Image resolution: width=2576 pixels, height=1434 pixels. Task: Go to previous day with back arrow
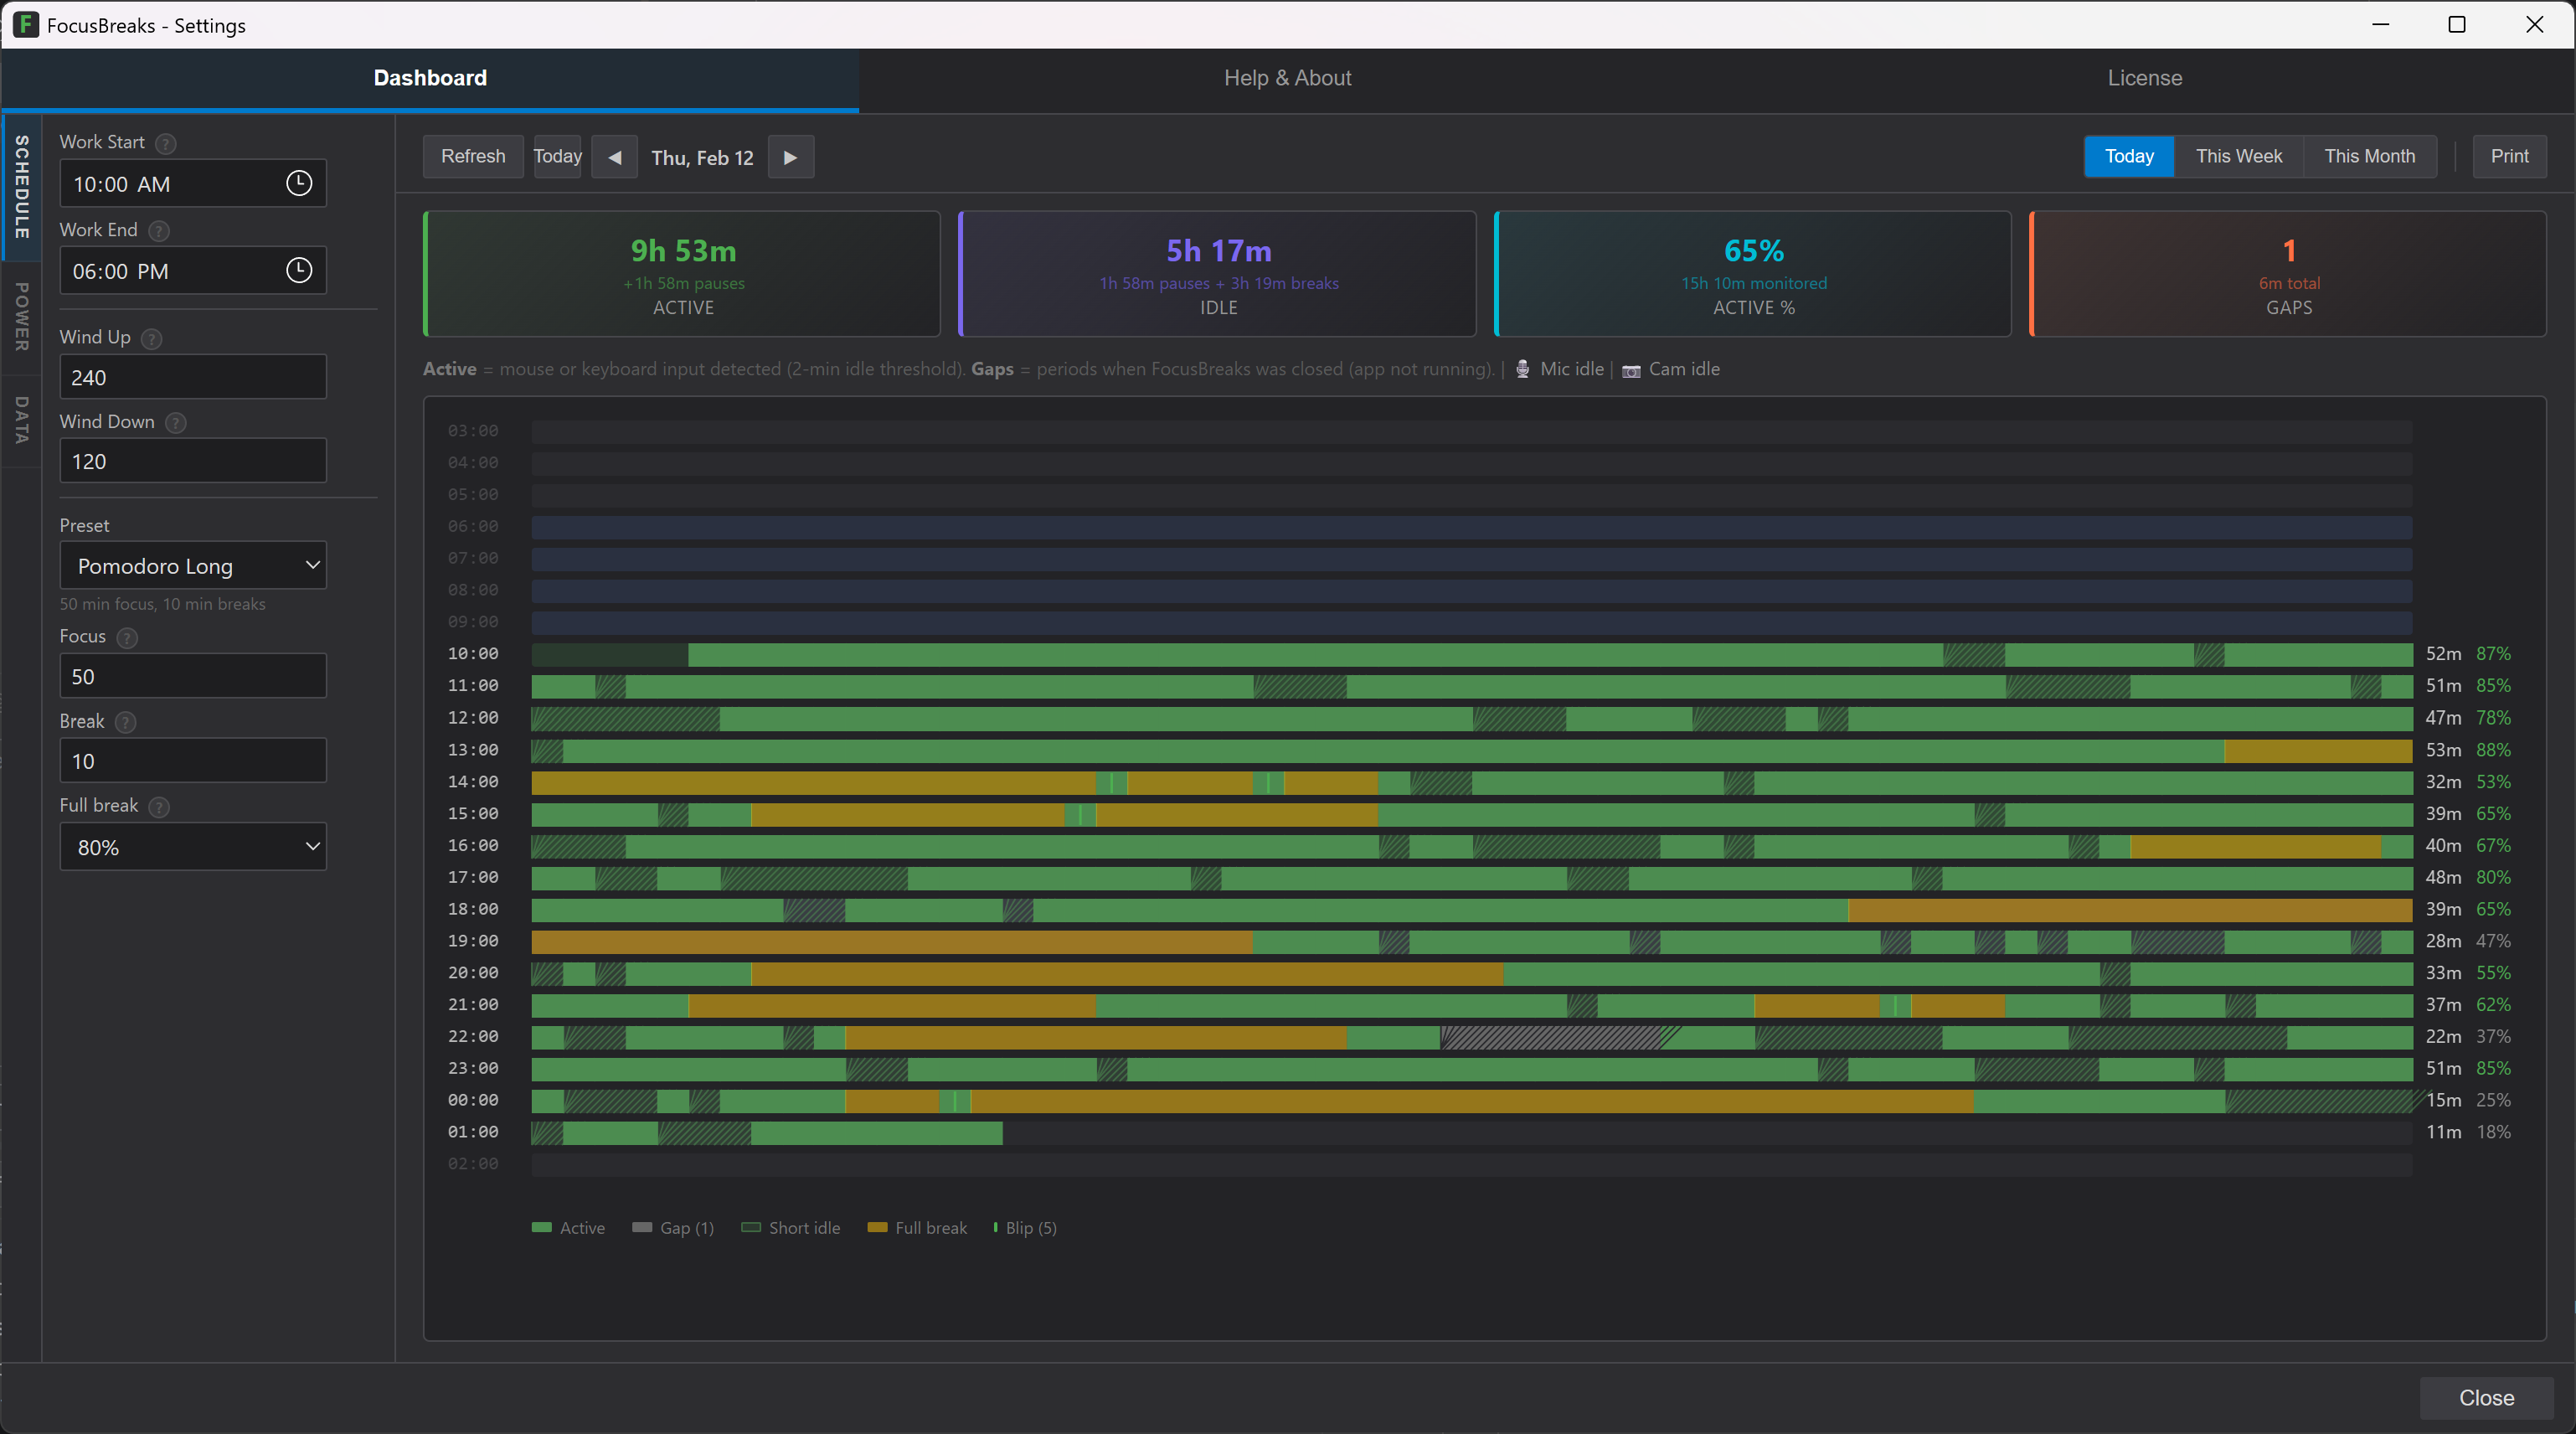[615, 156]
